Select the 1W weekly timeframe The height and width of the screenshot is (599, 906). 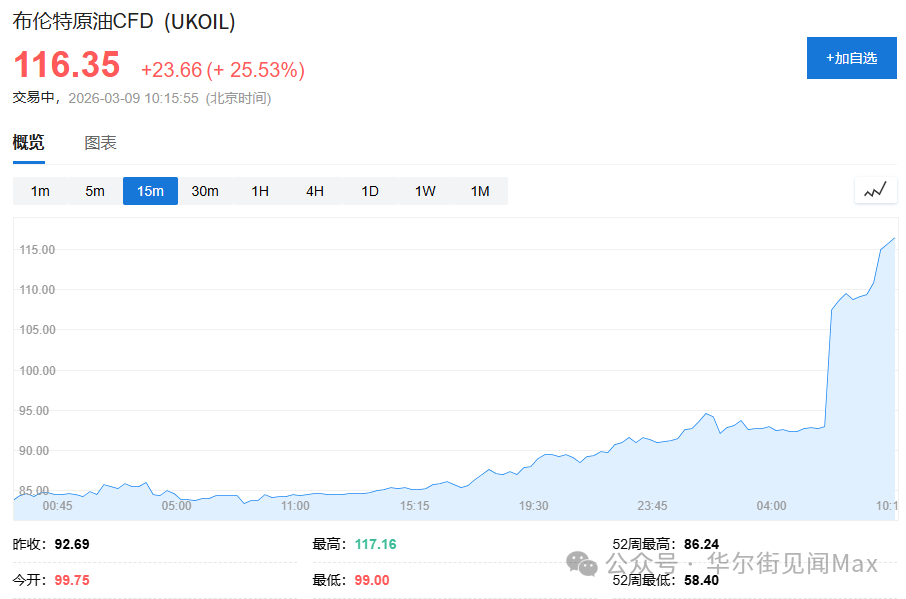[x=424, y=190]
